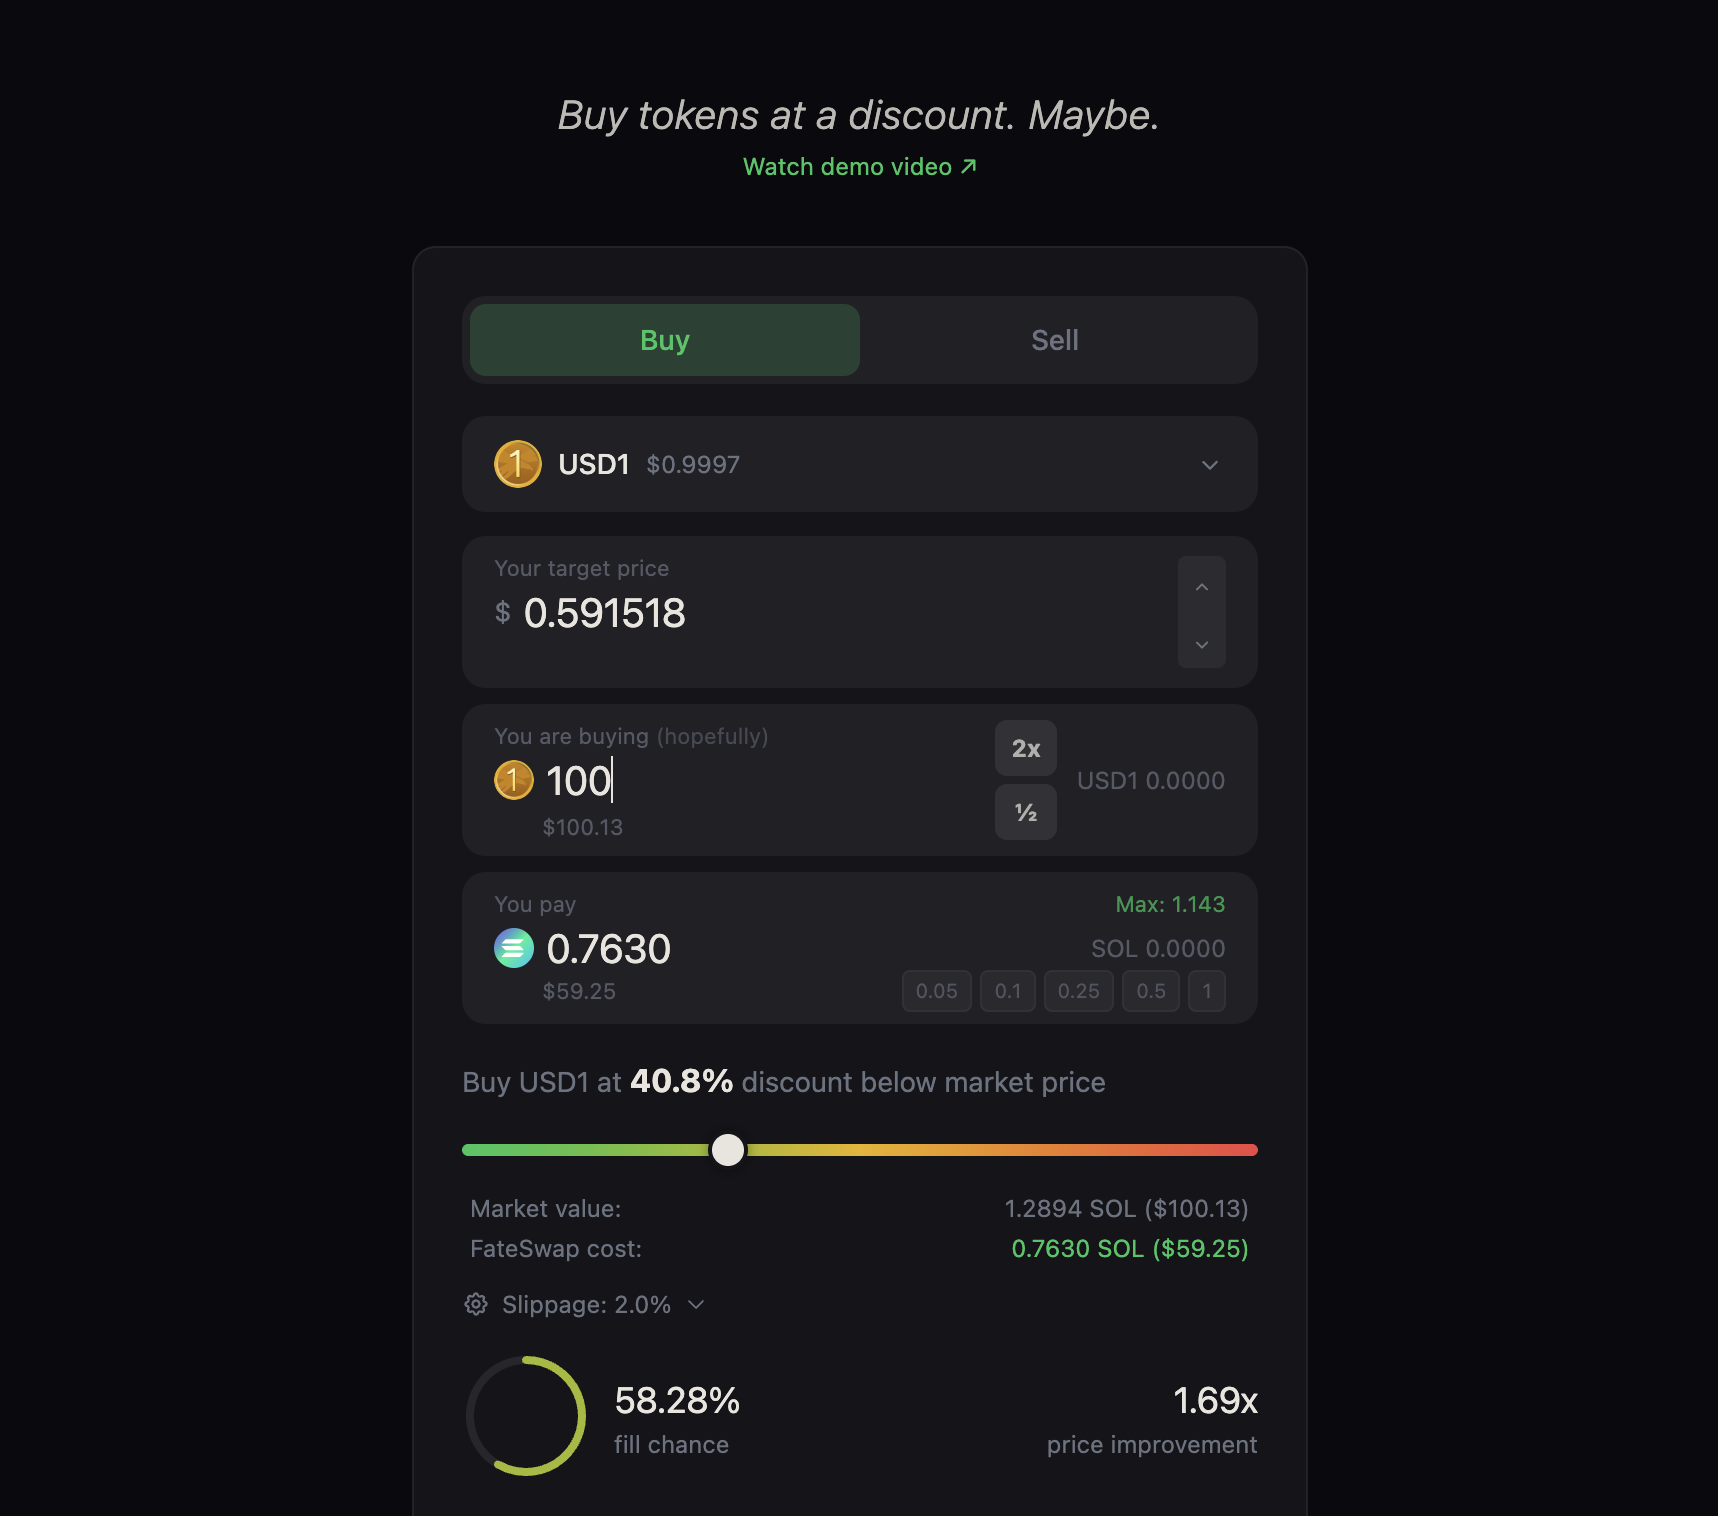The height and width of the screenshot is (1516, 1718).
Task: Click the USD1 coin icon in token selector
Action: pos(517,464)
